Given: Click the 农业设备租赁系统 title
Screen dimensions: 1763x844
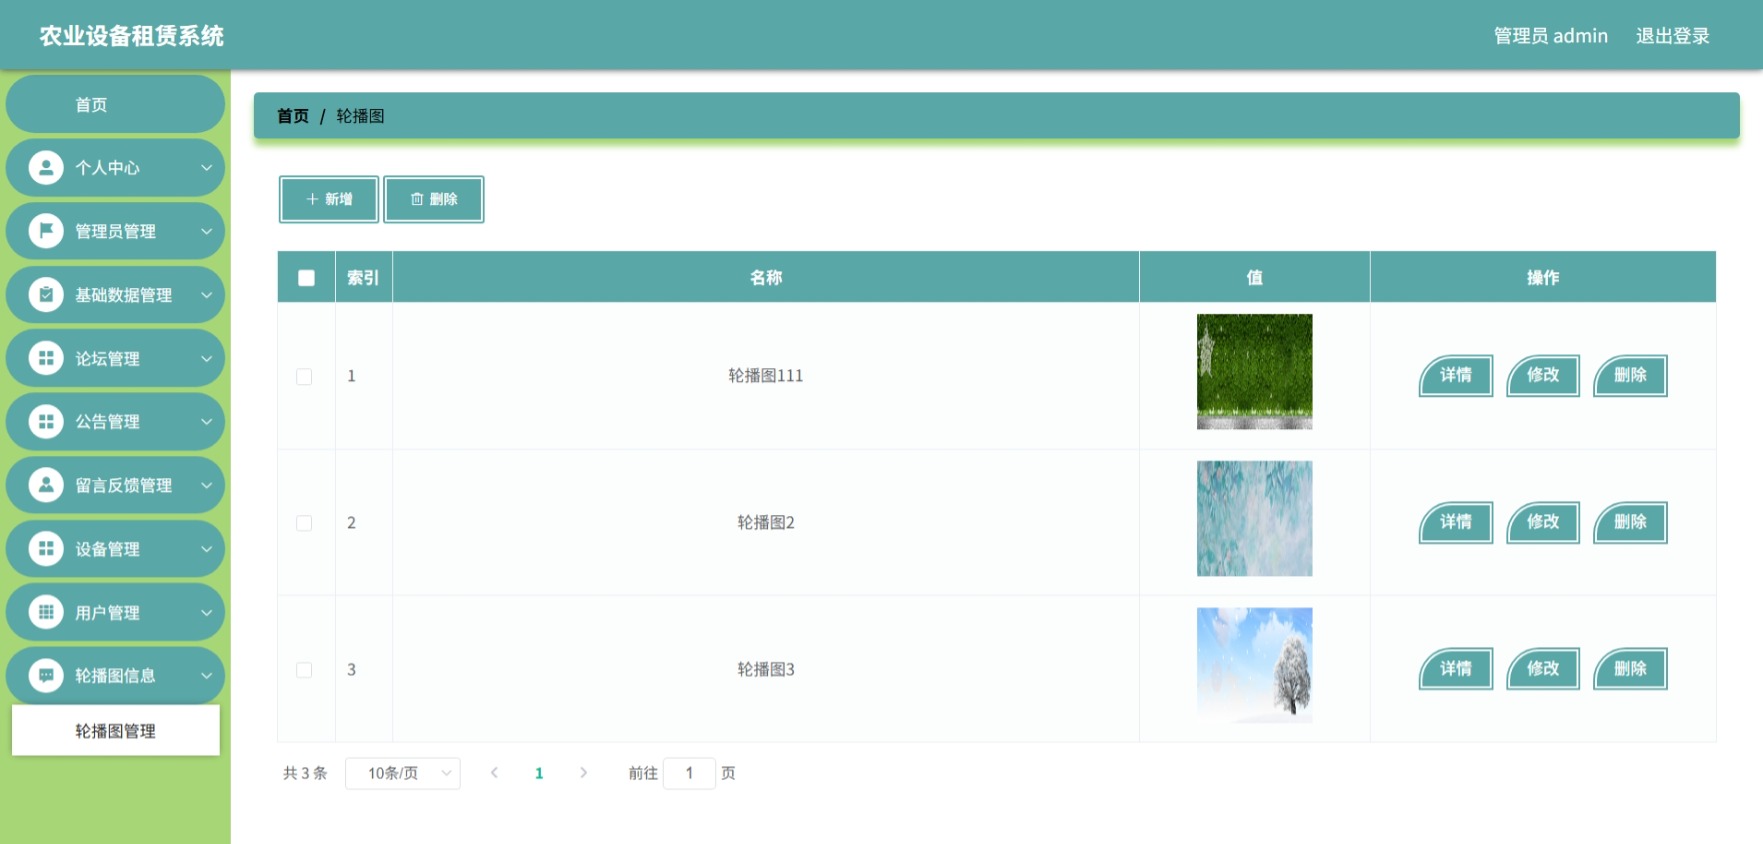Looking at the screenshot, I should click(131, 36).
